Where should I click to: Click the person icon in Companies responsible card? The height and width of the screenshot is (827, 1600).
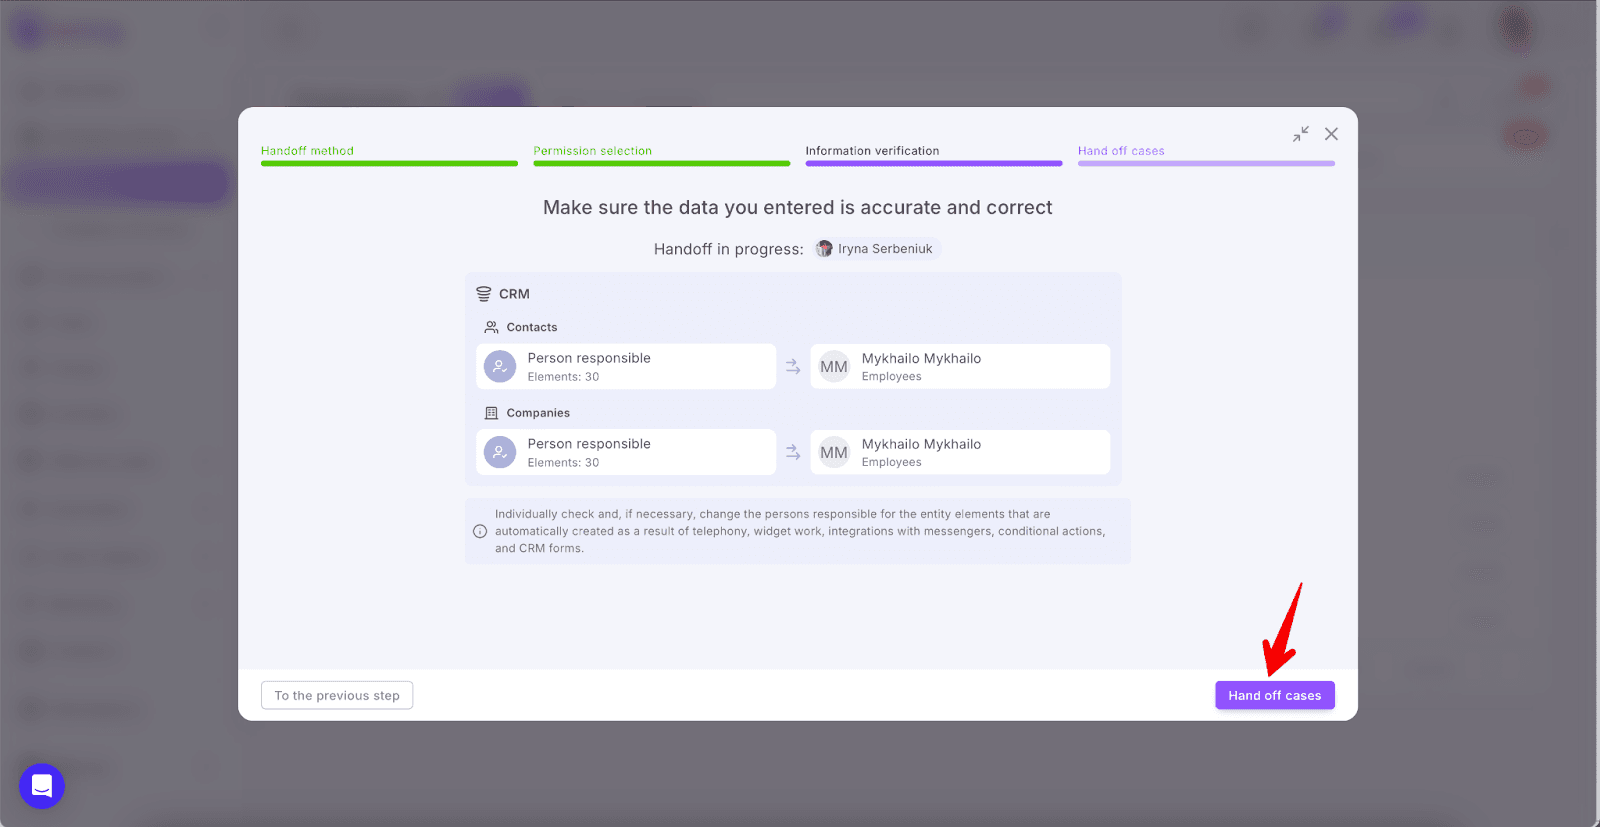pos(500,453)
